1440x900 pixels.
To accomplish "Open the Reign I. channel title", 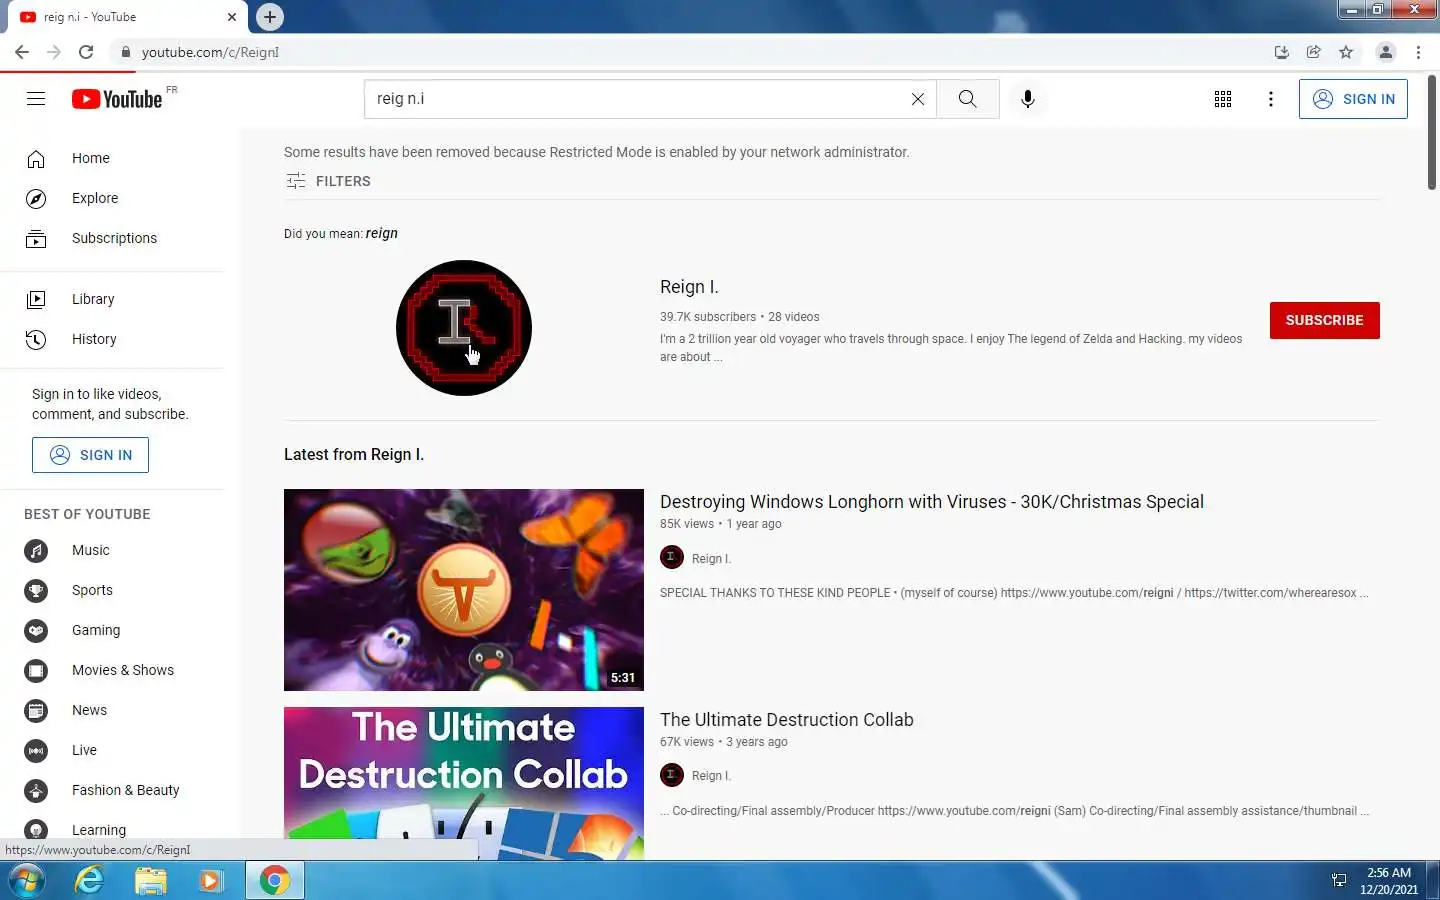I will (689, 287).
